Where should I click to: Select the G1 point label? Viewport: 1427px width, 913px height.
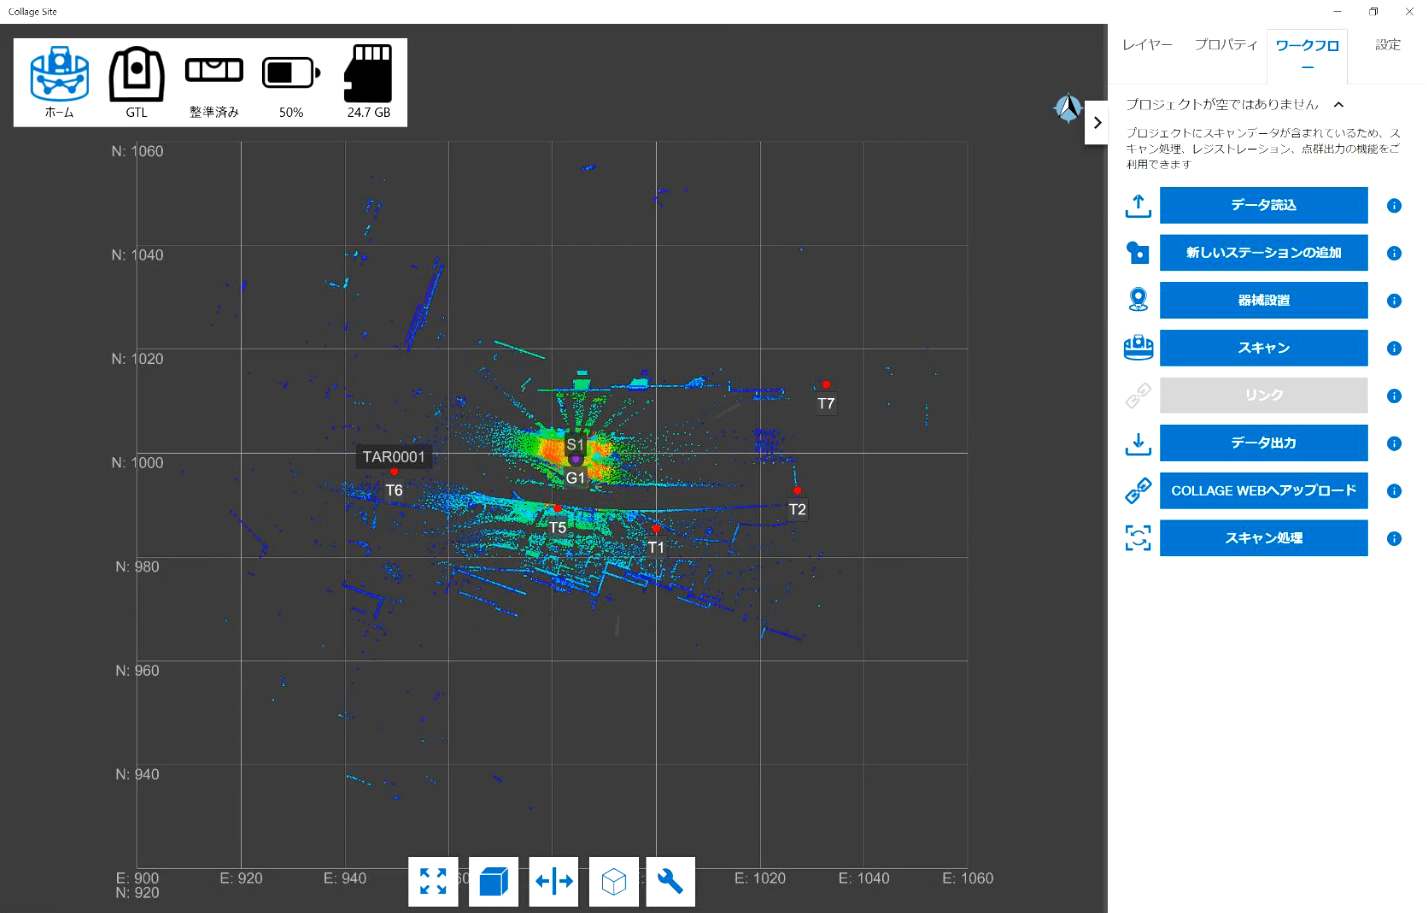coord(575,478)
